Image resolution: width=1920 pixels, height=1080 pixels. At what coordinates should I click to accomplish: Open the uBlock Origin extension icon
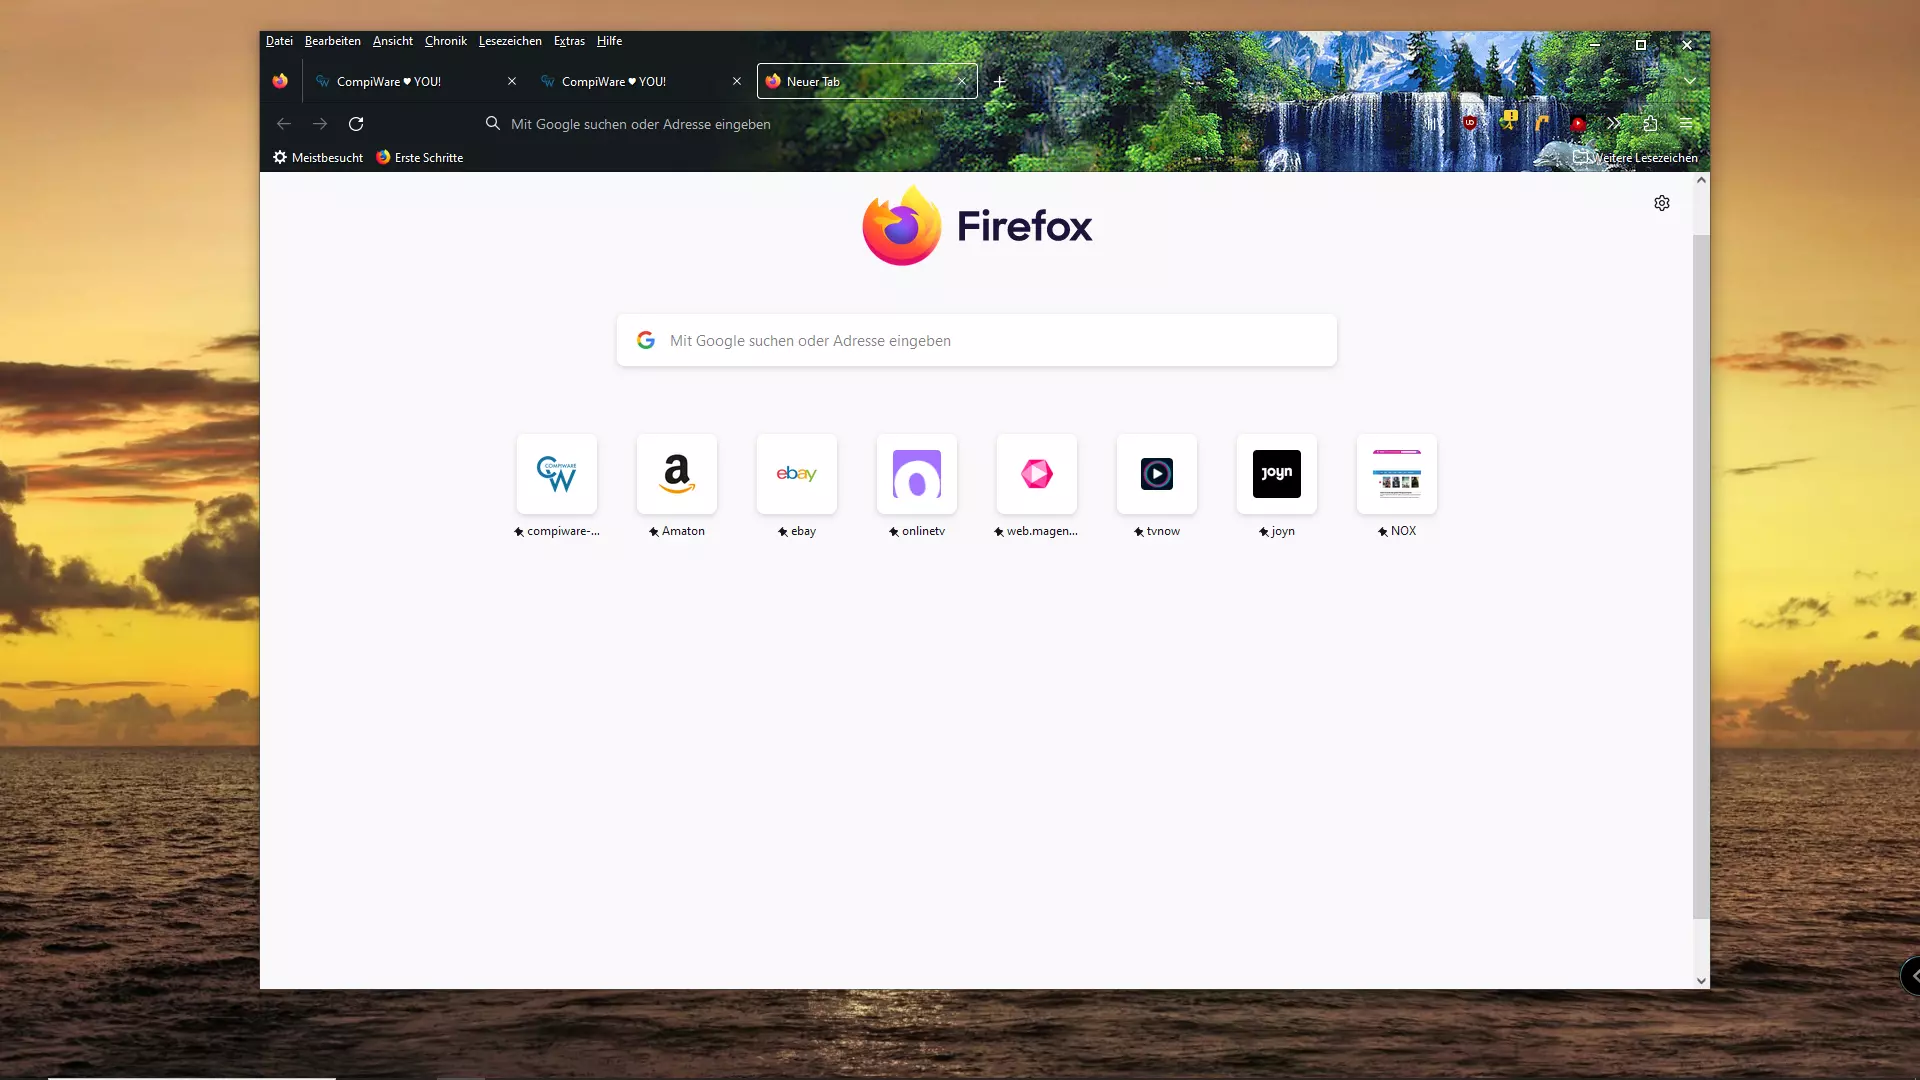click(x=1470, y=123)
